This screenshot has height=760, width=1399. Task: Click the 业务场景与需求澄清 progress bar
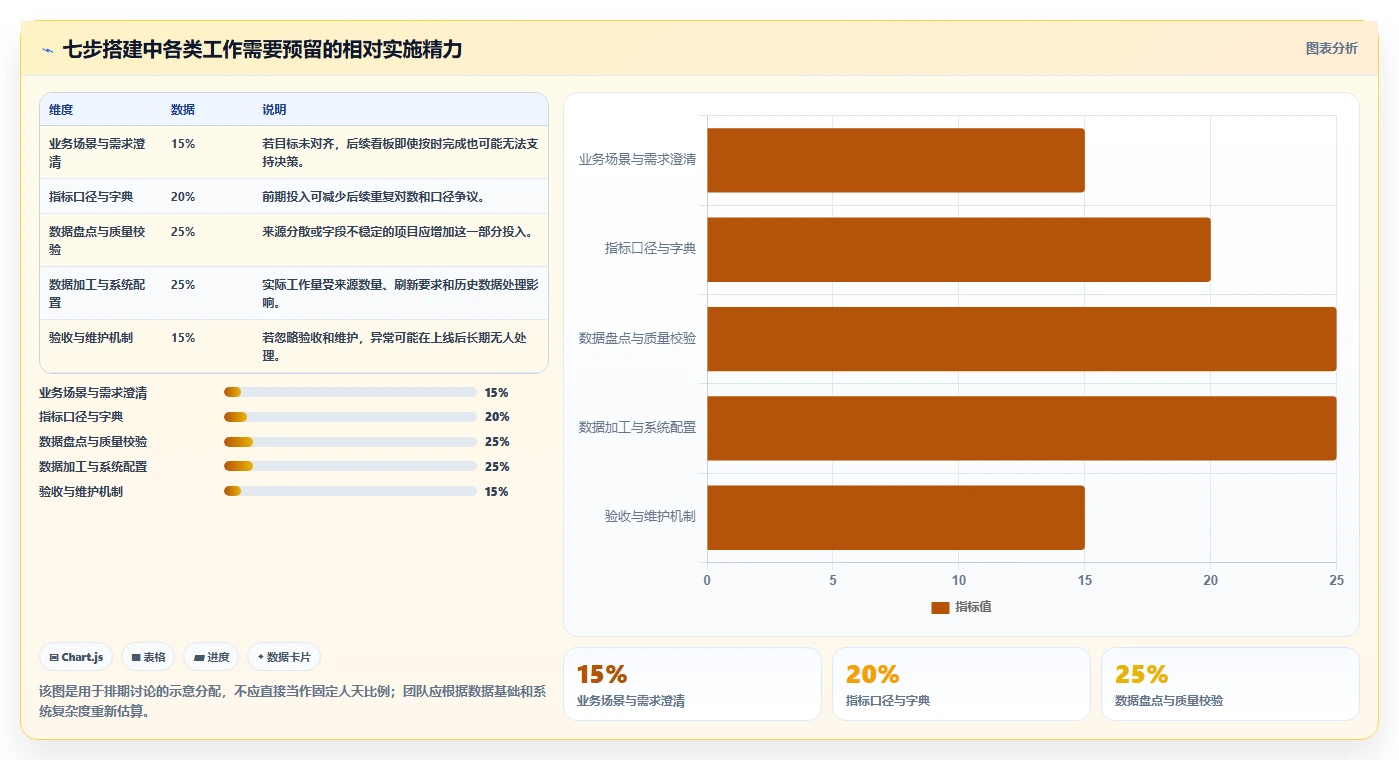350,392
